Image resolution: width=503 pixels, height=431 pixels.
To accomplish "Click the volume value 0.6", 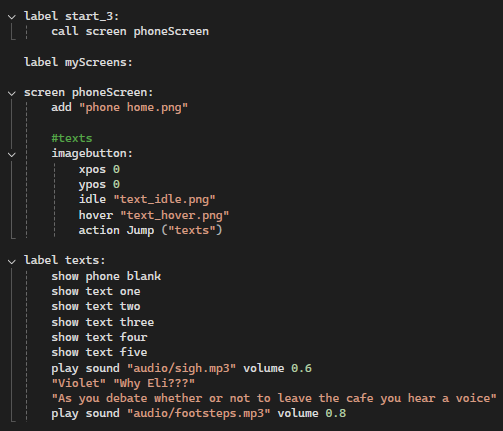I will (x=301, y=368).
